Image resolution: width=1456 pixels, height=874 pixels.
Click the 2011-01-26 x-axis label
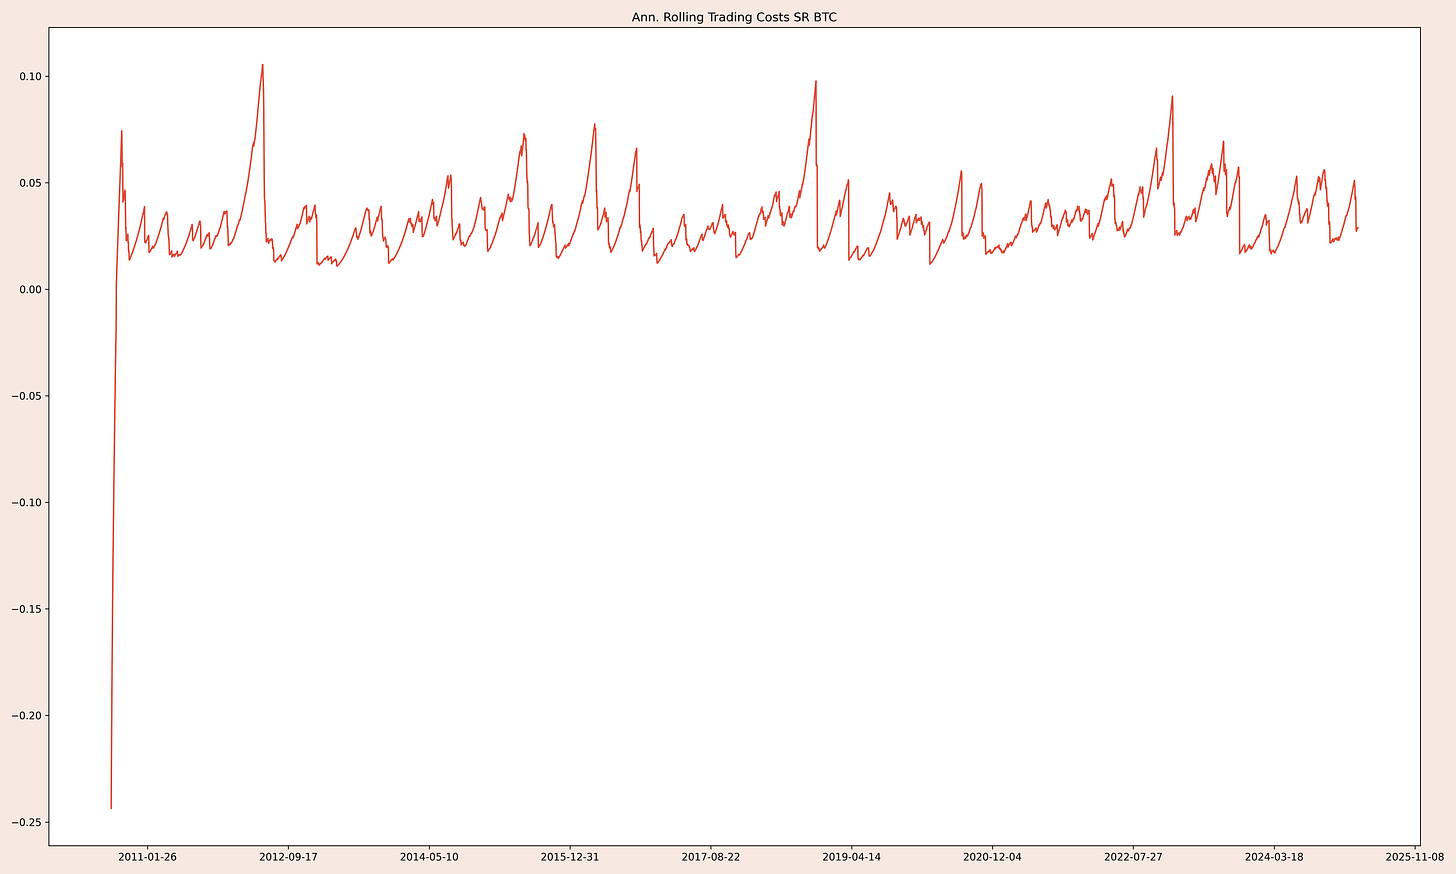[148, 857]
